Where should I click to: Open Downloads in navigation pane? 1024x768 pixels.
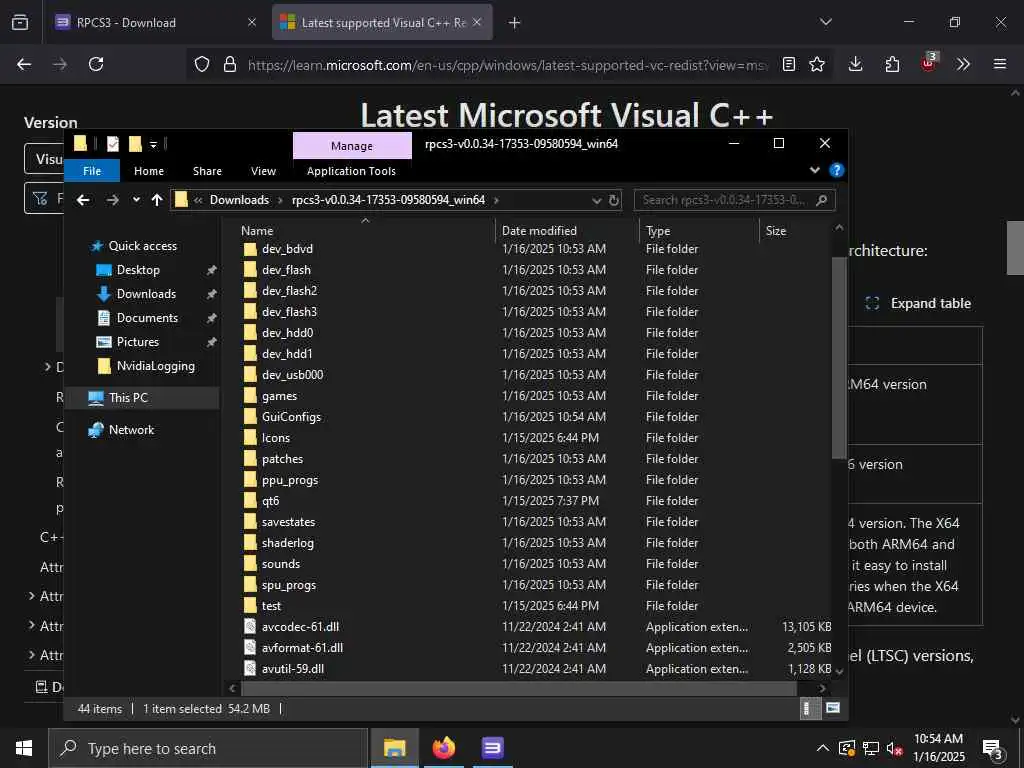(x=146, y=294)
